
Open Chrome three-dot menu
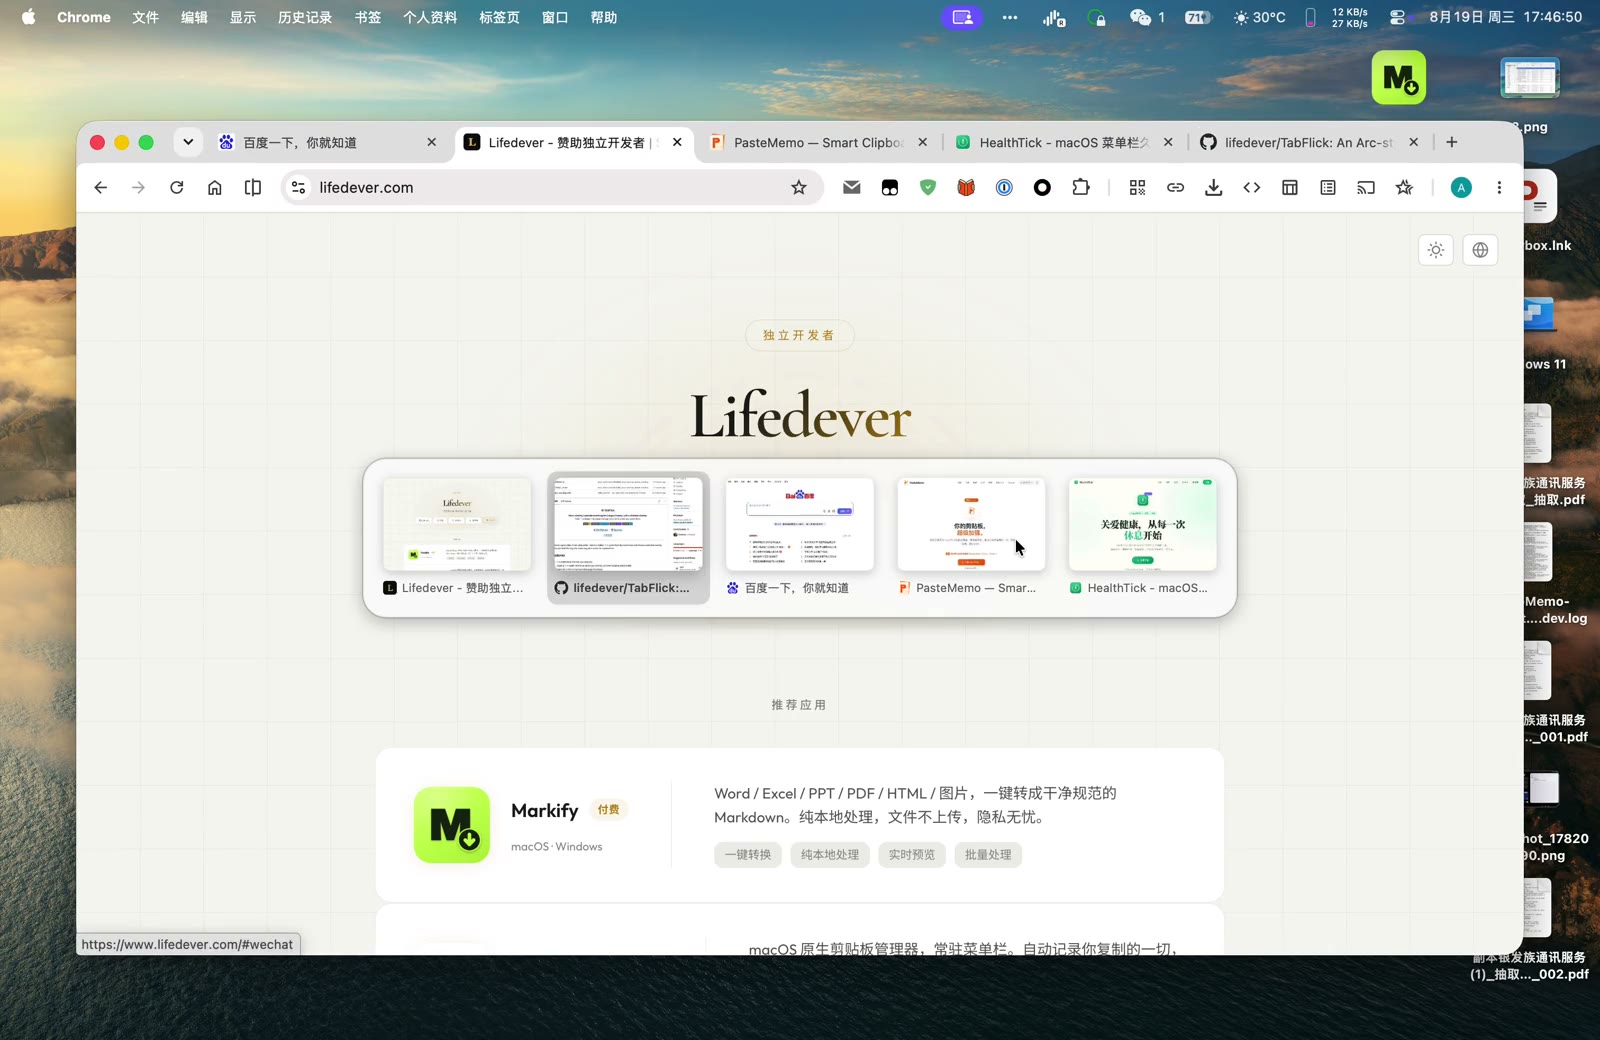coord(1498,187)
